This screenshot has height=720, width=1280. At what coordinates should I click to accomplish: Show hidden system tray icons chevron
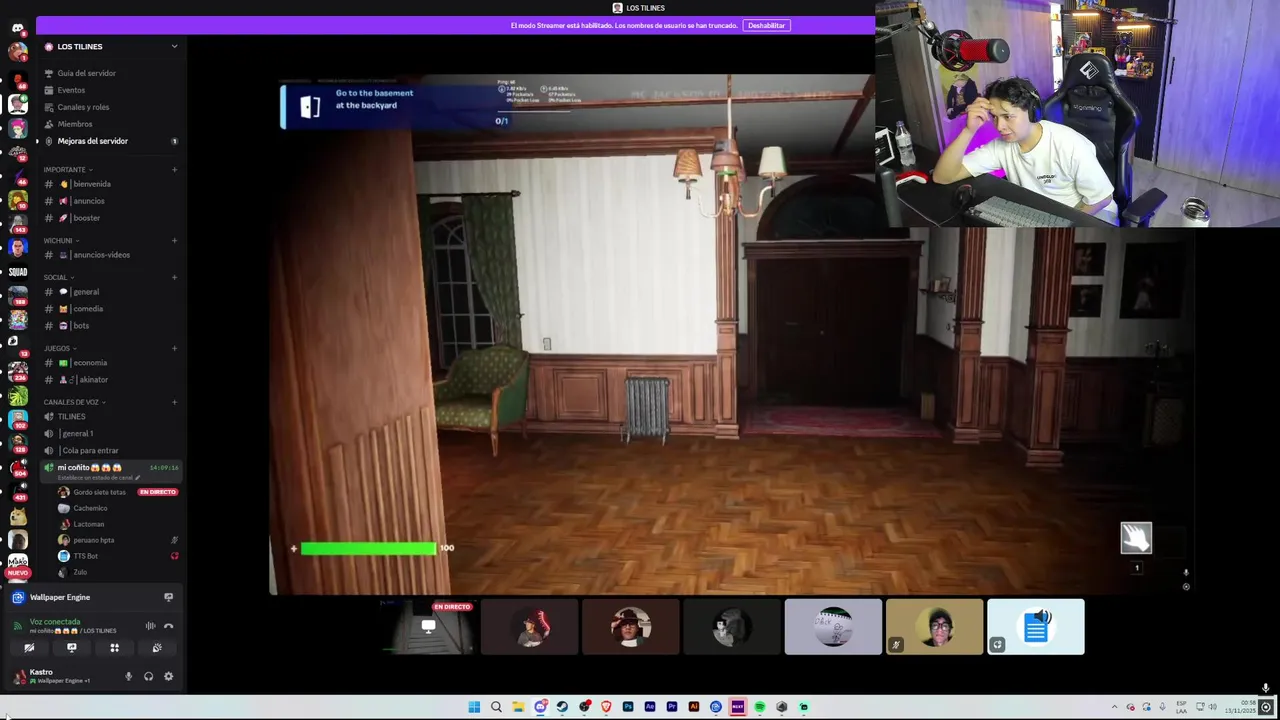click(x=1114, y=707)
